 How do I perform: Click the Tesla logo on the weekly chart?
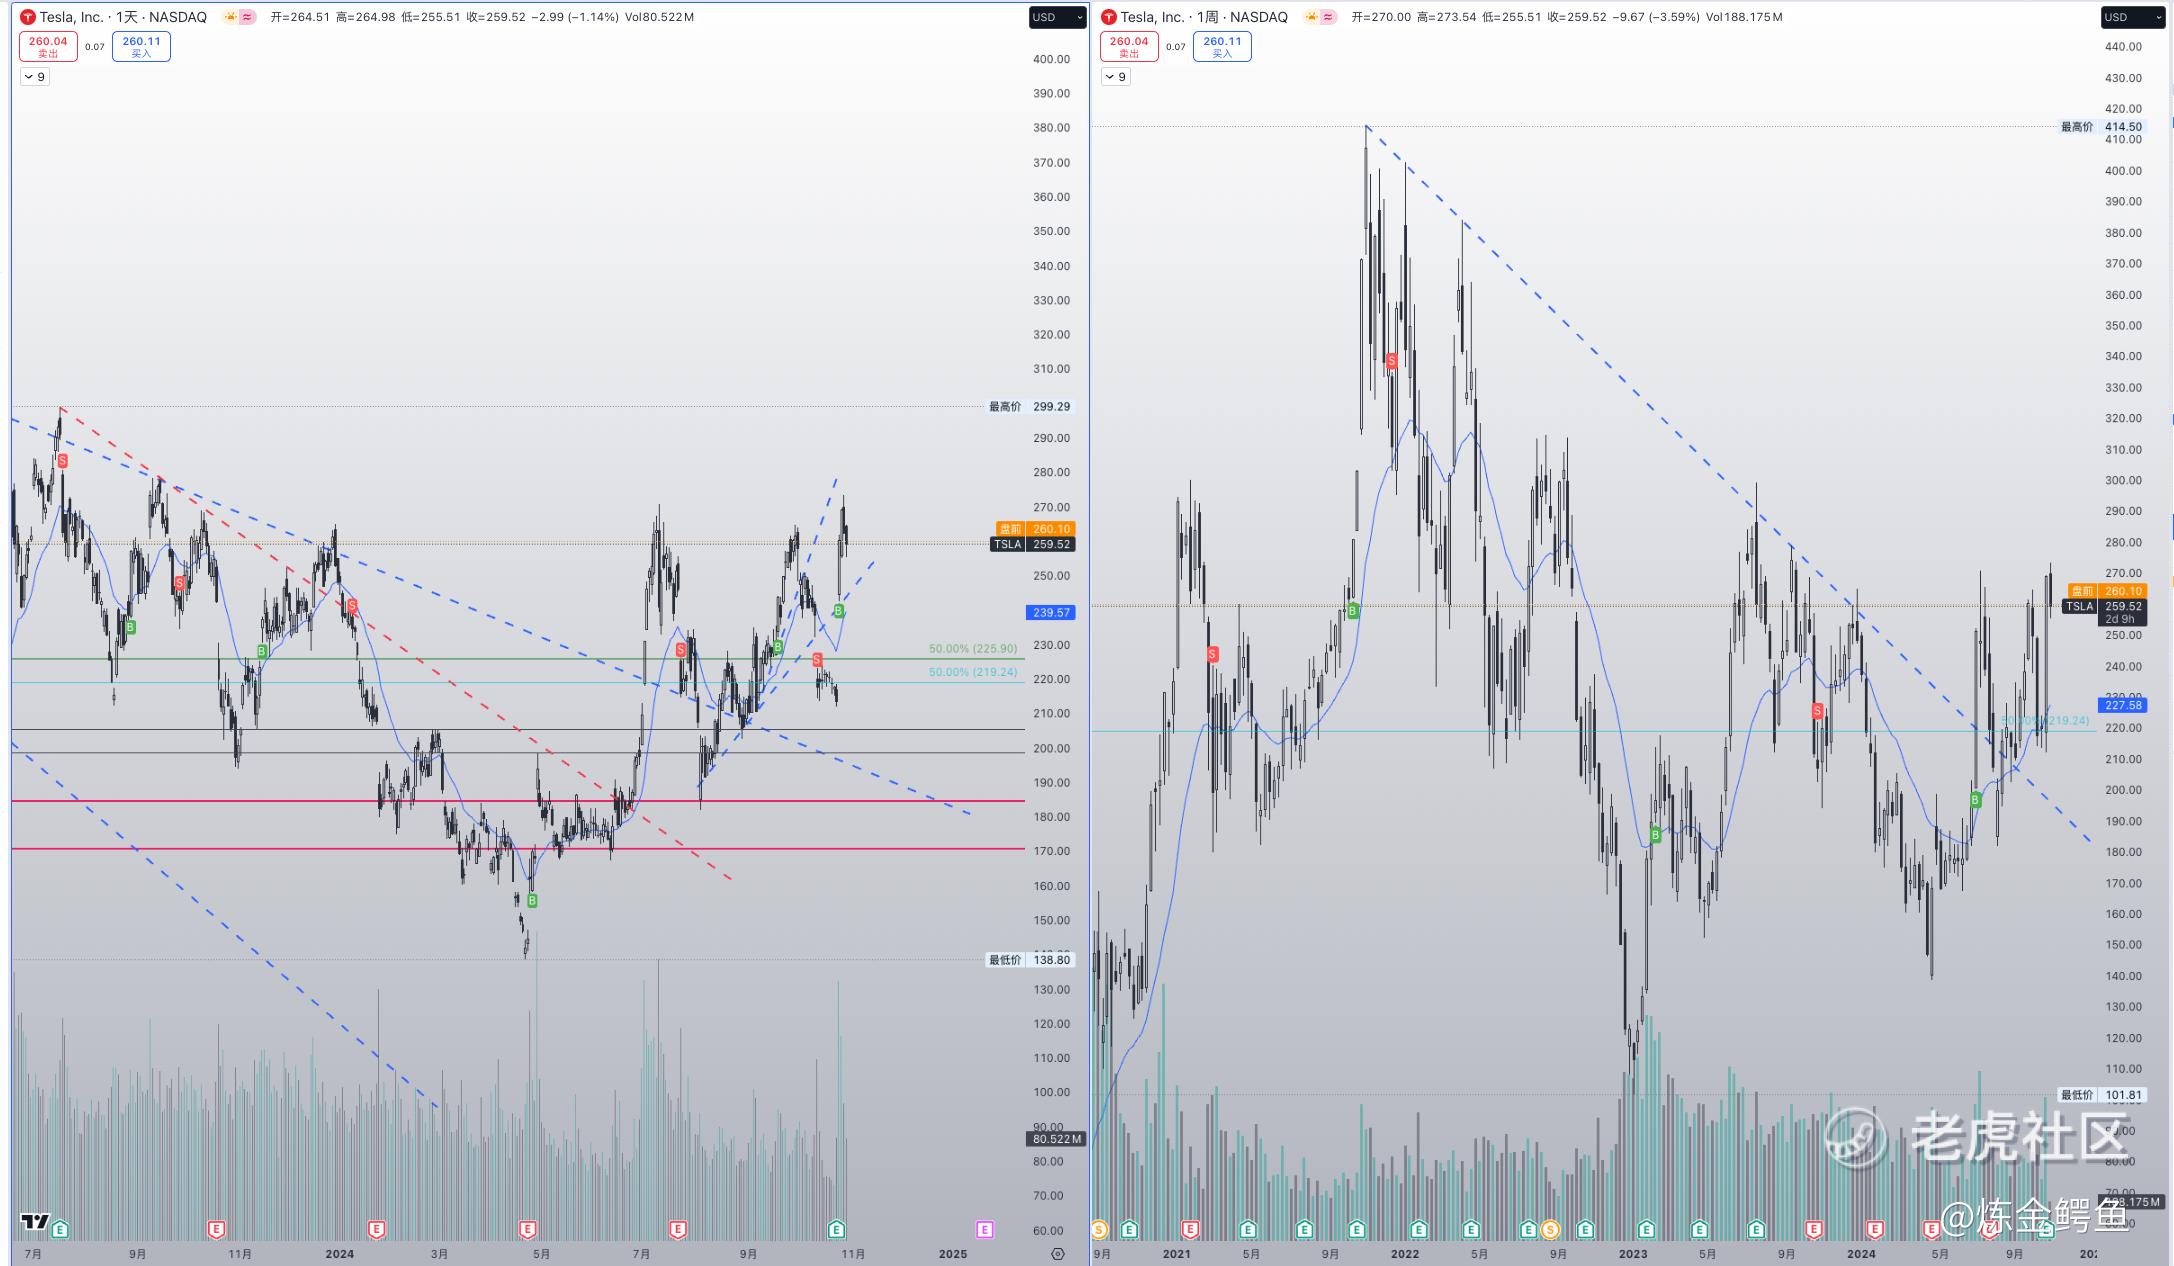(1109, 17)
